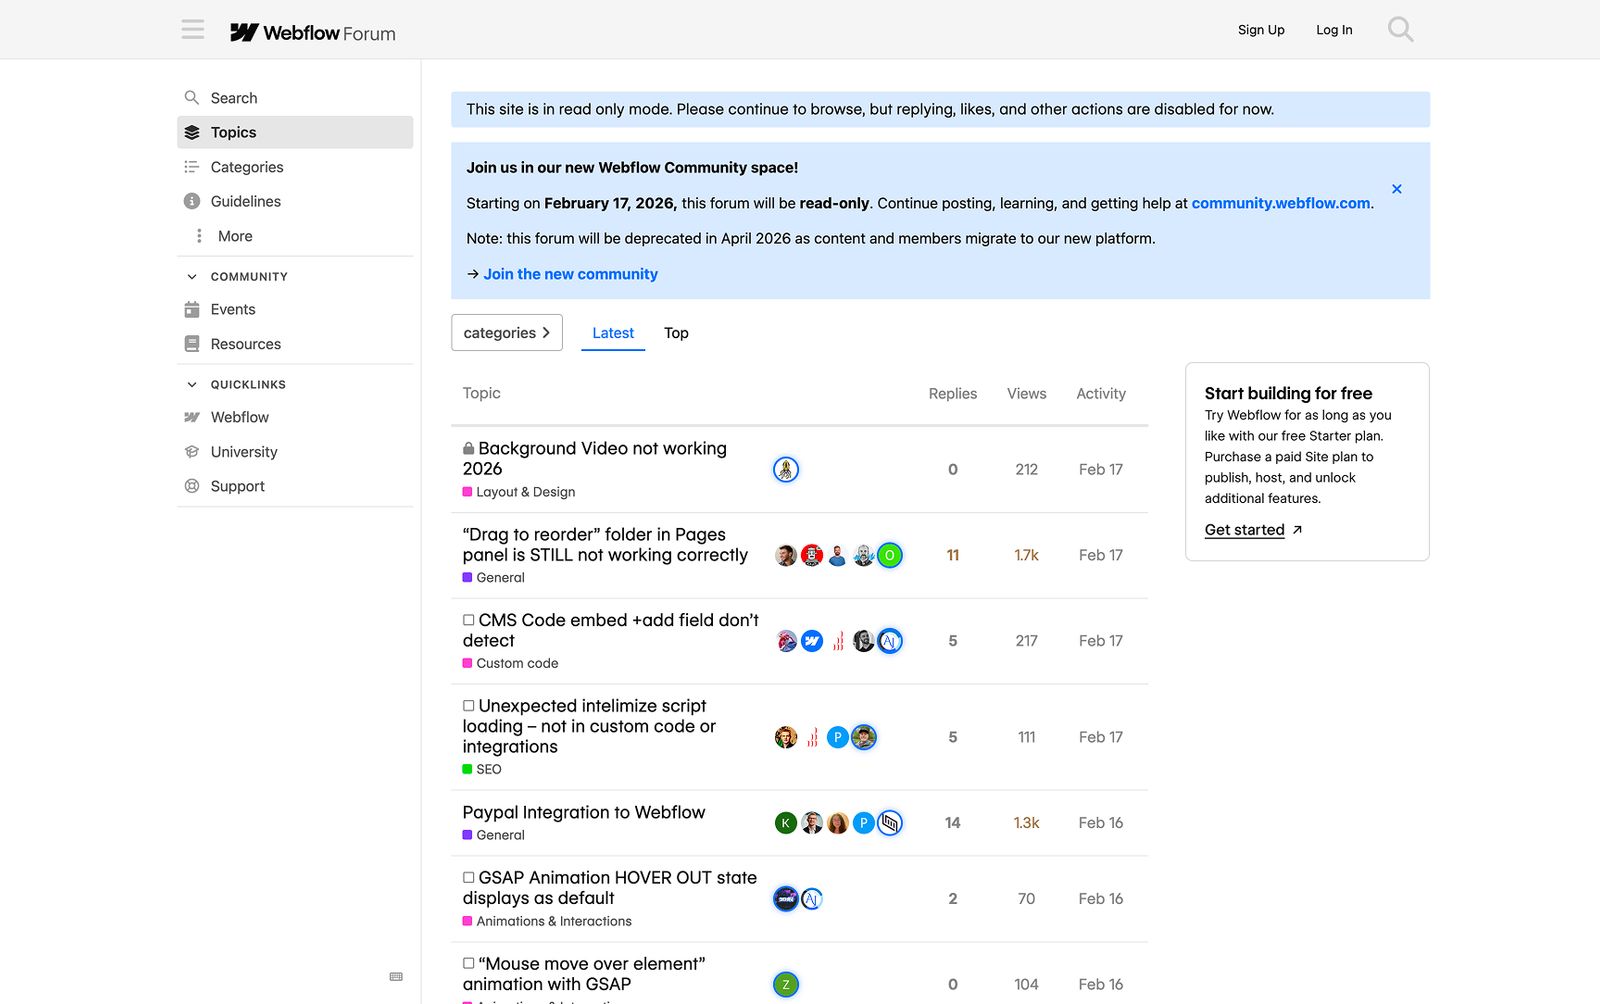Open Resources in the sidebar
Viewport: 1600px width, 1004px height.
pyautogui.click(x=295, y=344)
